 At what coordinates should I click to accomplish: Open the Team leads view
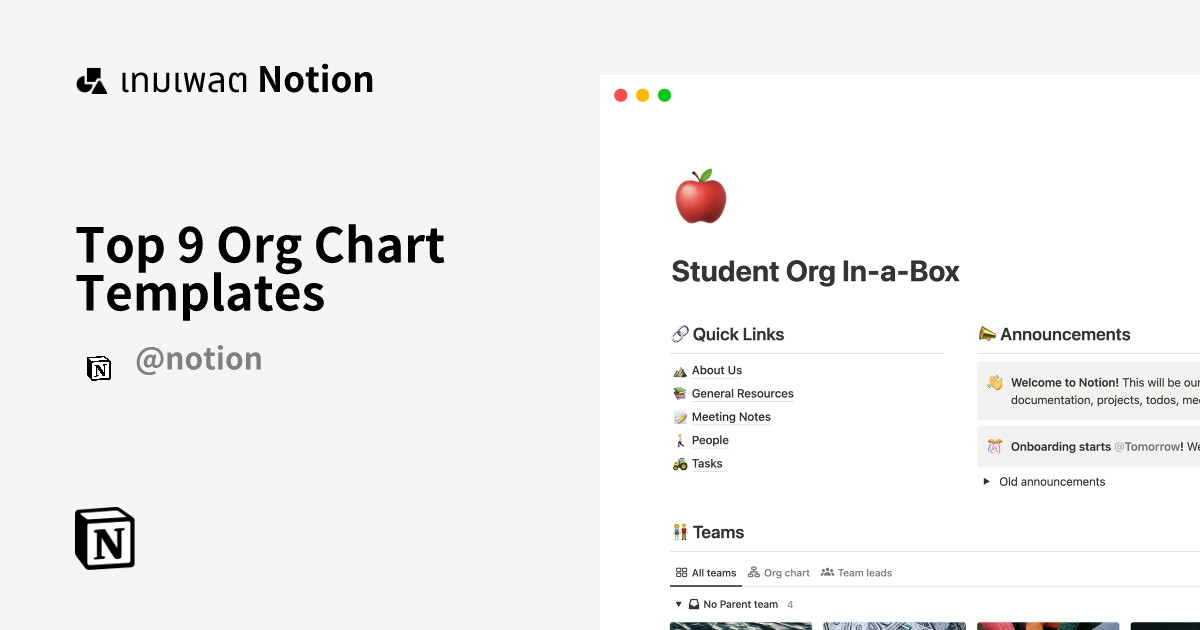tap(856, 572)
